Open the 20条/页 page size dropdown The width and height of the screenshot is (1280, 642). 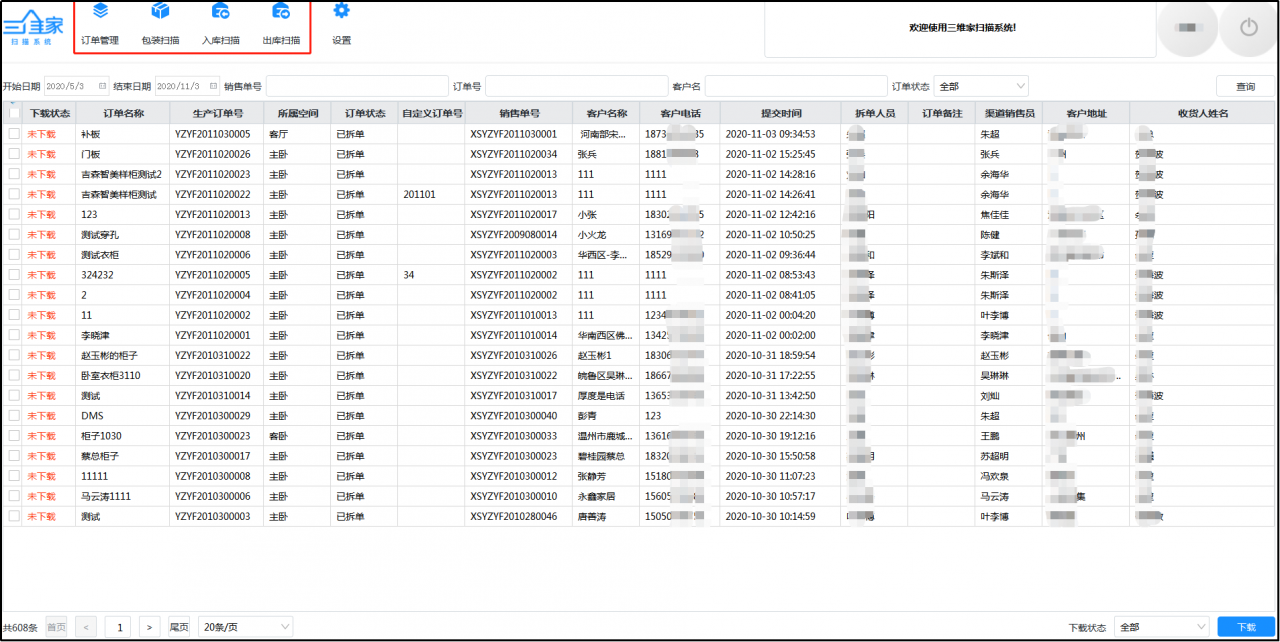(x=245, y=627)
